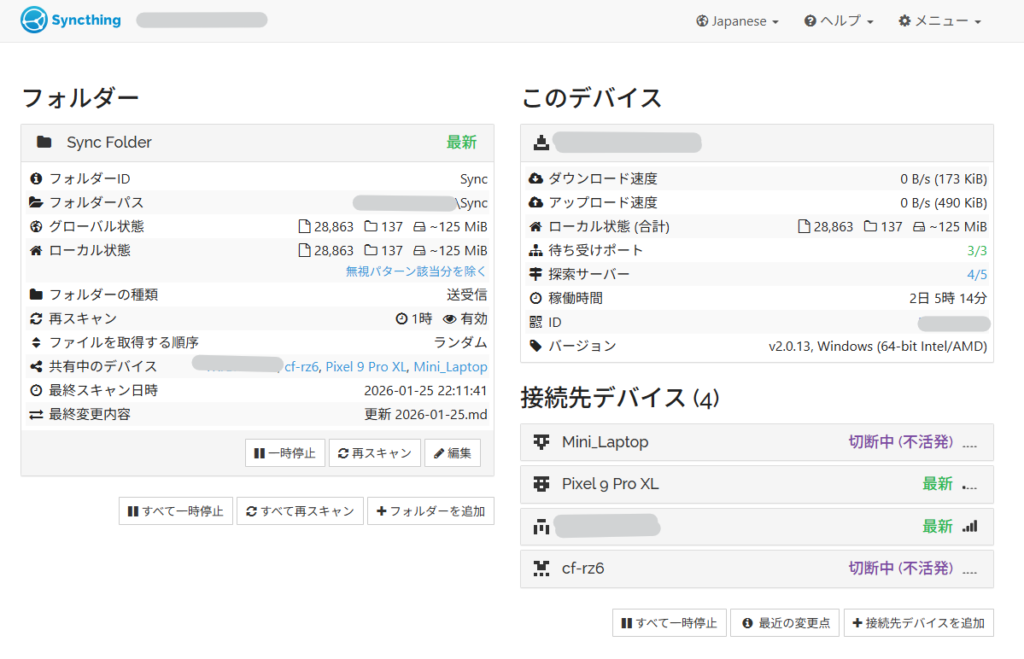This screenshot has width=1024, height=659.
Task: Pause all folders with すべて一時停止
Action: point(175,511)
